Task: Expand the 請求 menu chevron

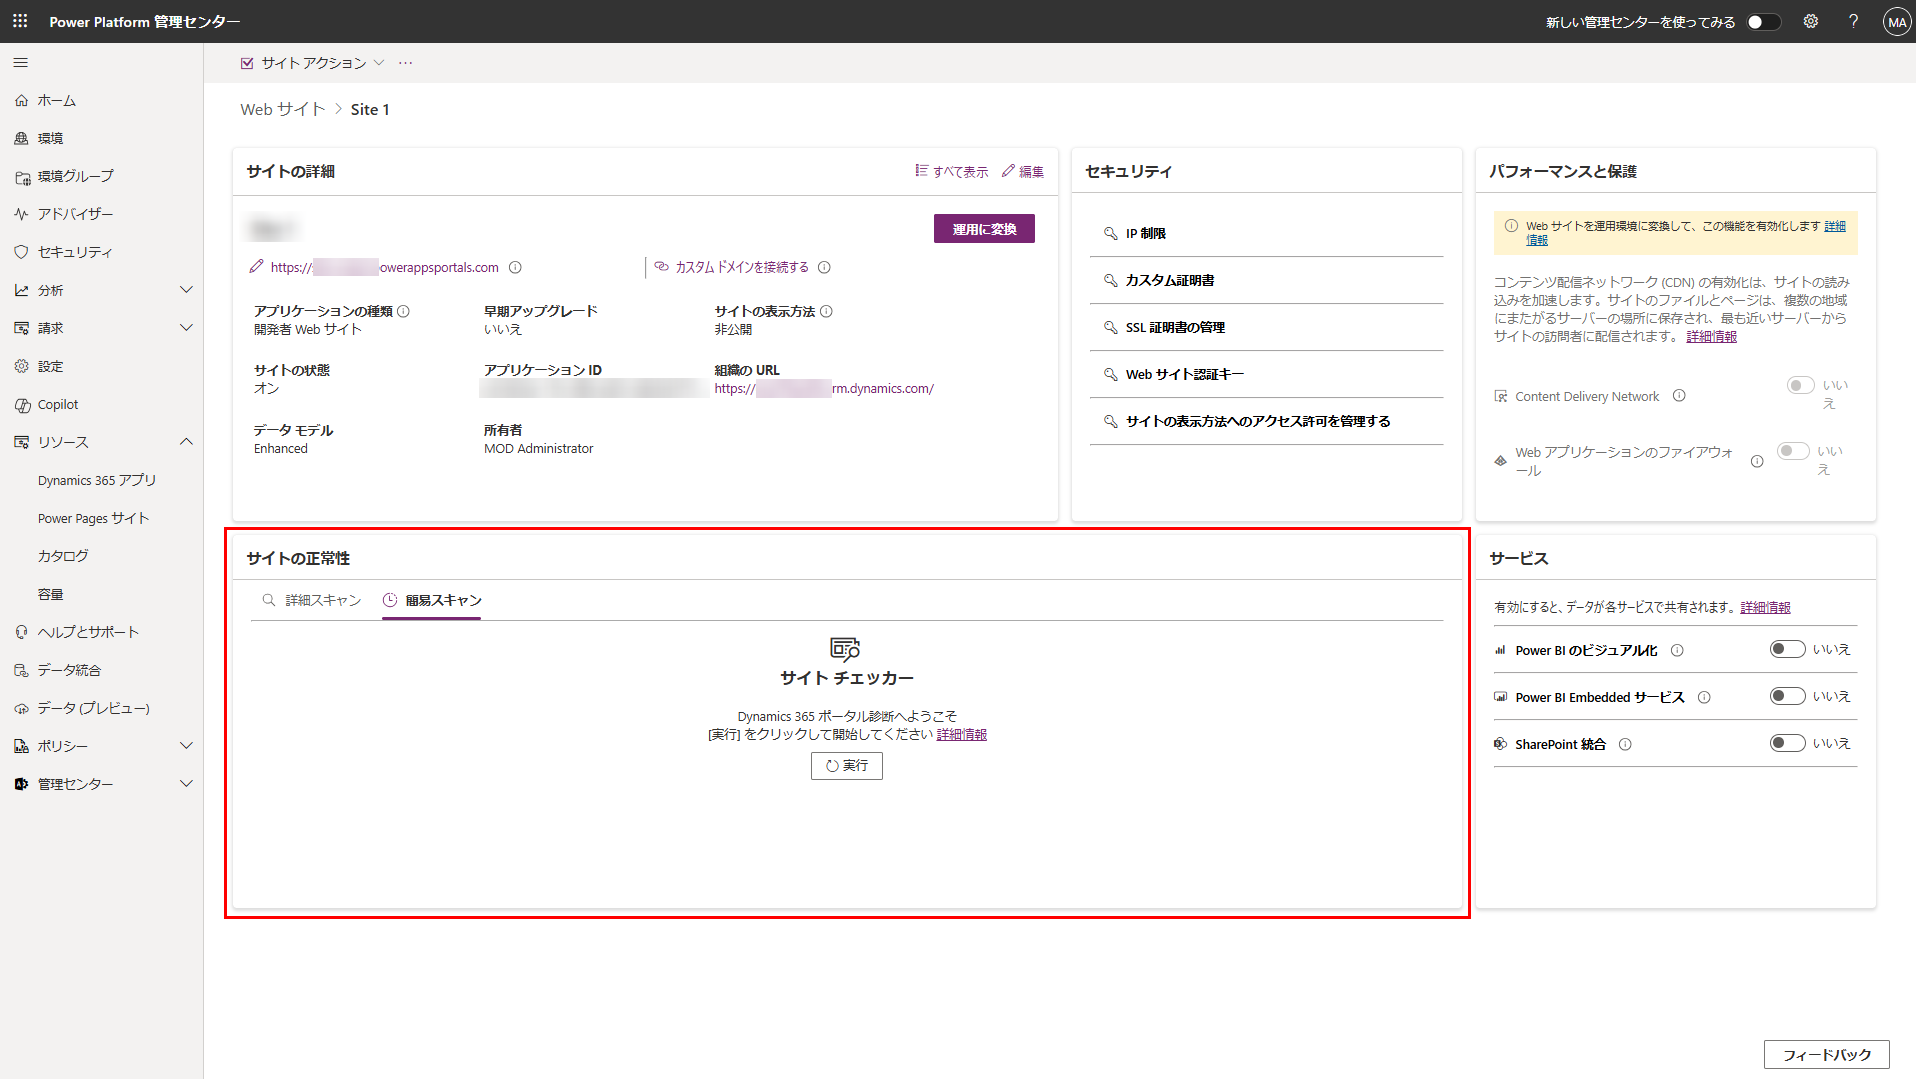Action: coord(186,328)
